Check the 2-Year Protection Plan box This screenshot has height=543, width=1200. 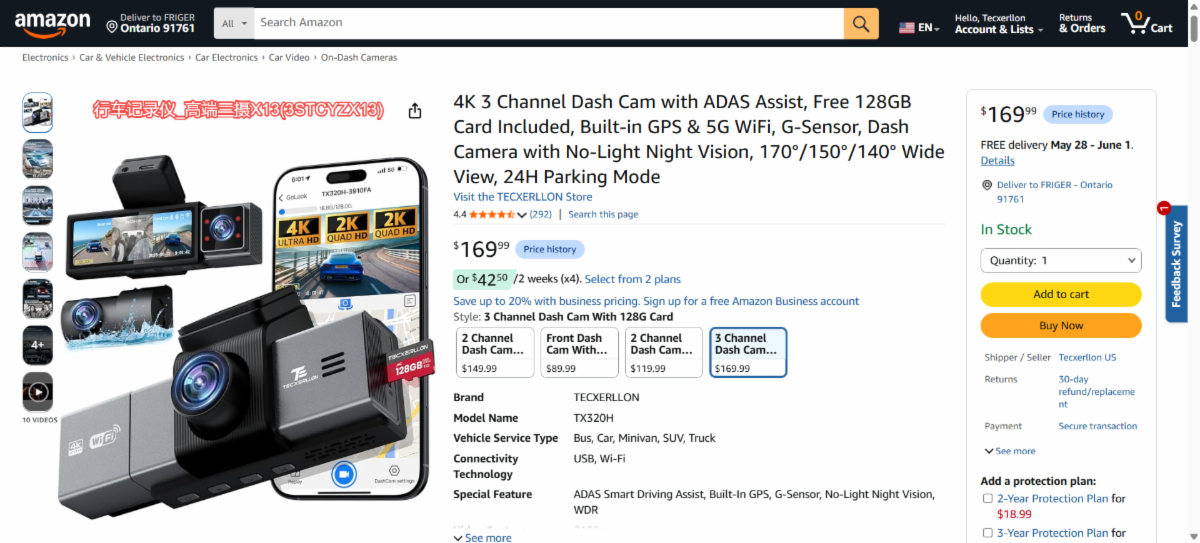pyautogui.click(x=988, y=498)
